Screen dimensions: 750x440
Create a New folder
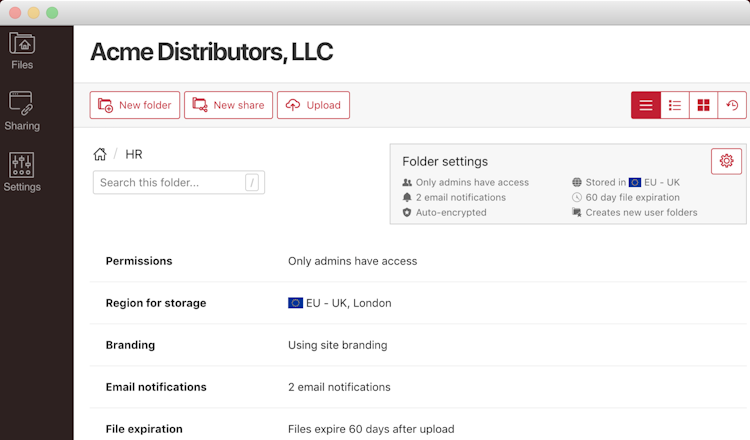pyautogui.click(x=135, y=105)
